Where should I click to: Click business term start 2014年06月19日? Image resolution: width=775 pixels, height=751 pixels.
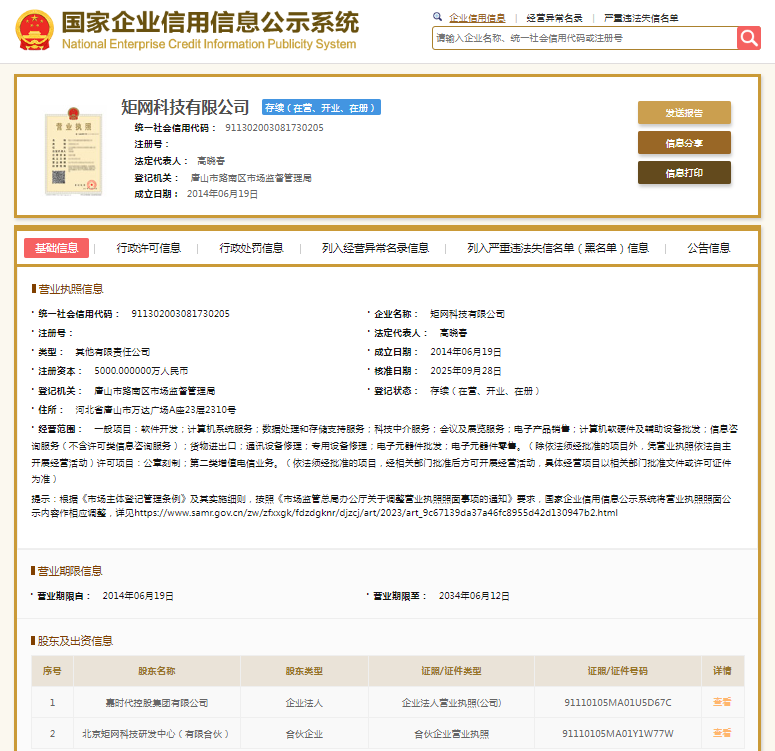138,596
